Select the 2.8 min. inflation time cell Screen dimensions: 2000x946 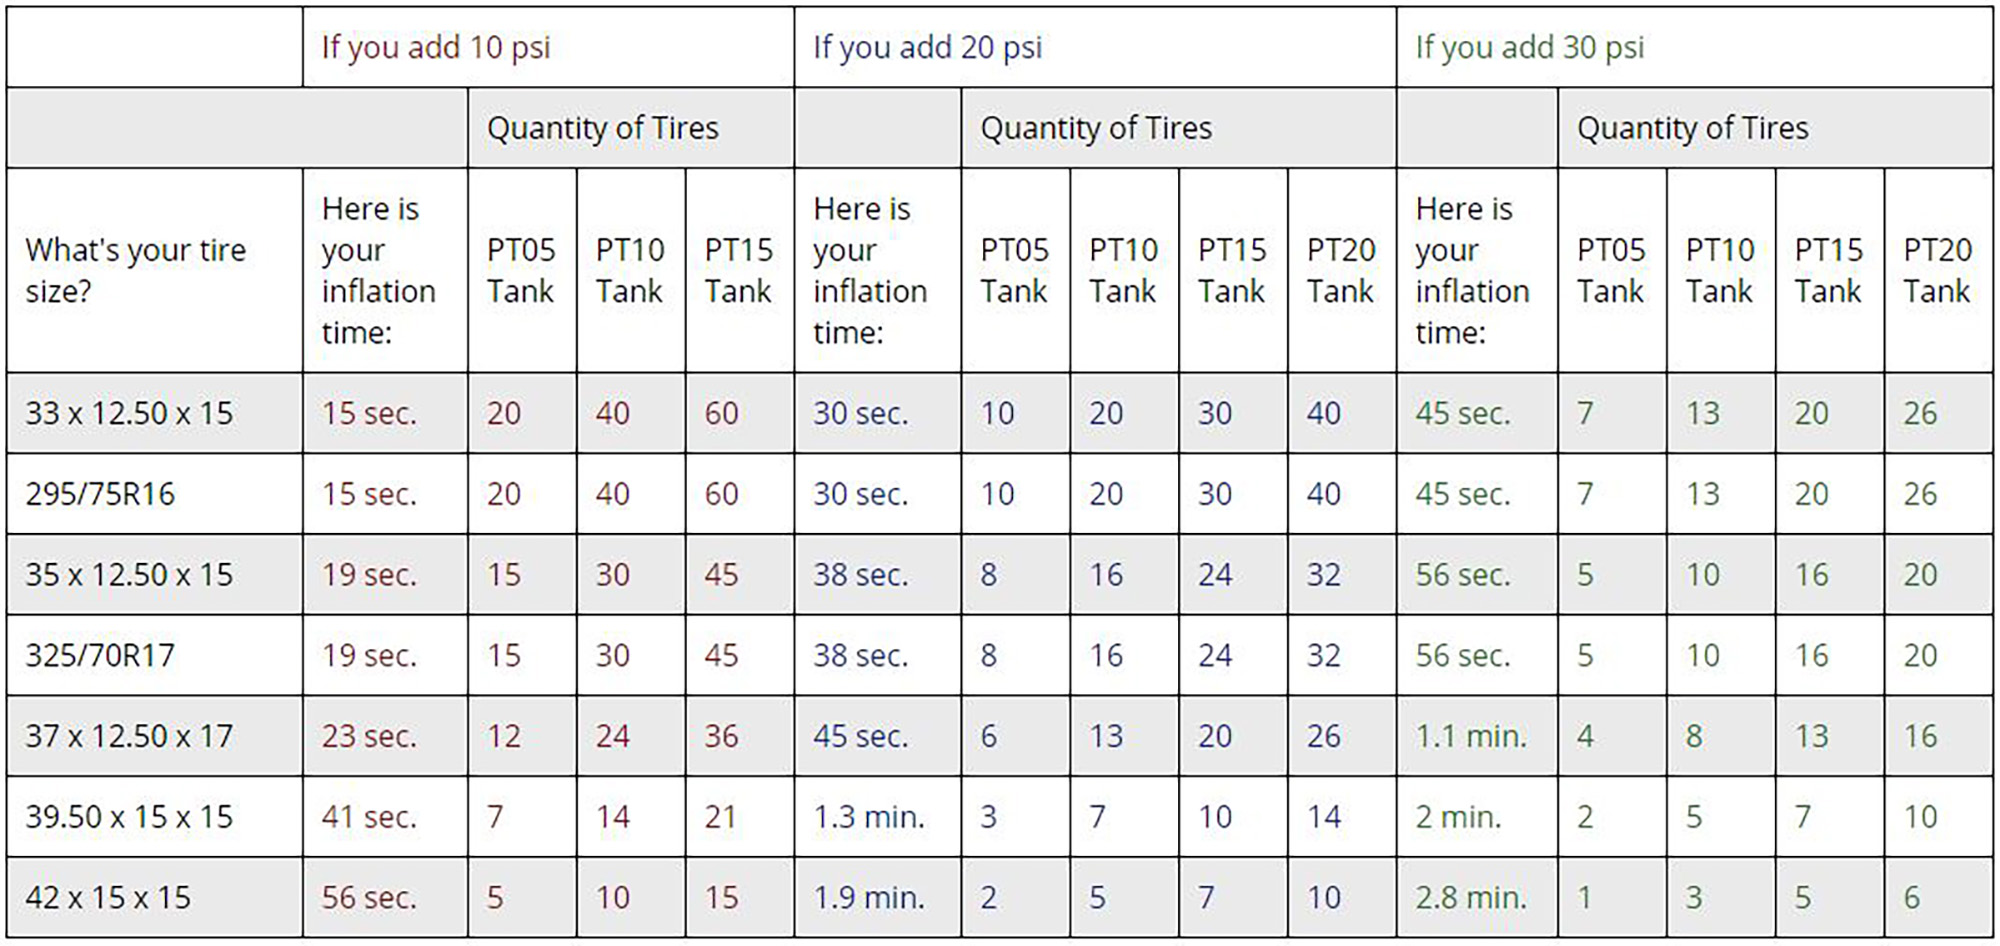pyautogui.click(x=1477, y=897)
